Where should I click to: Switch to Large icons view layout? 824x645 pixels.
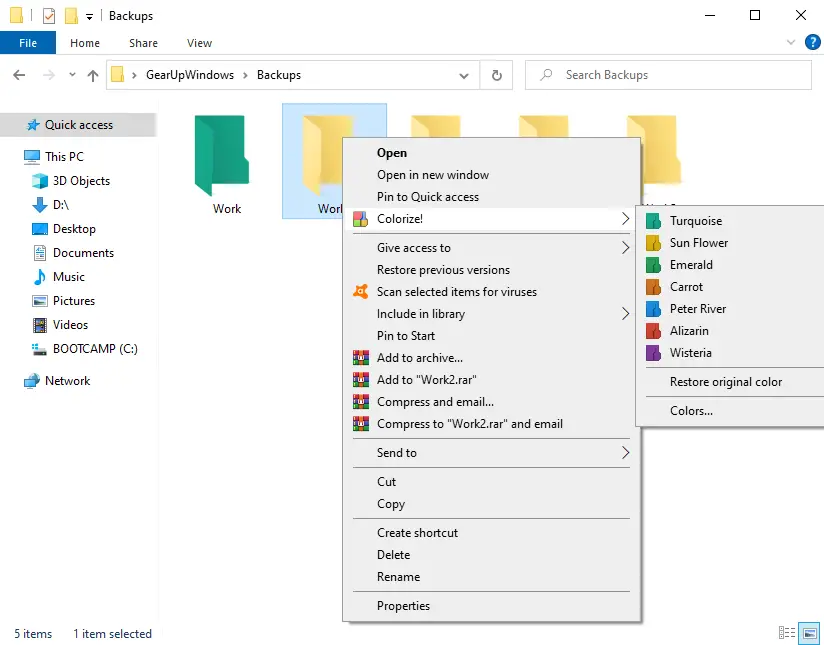810,632
